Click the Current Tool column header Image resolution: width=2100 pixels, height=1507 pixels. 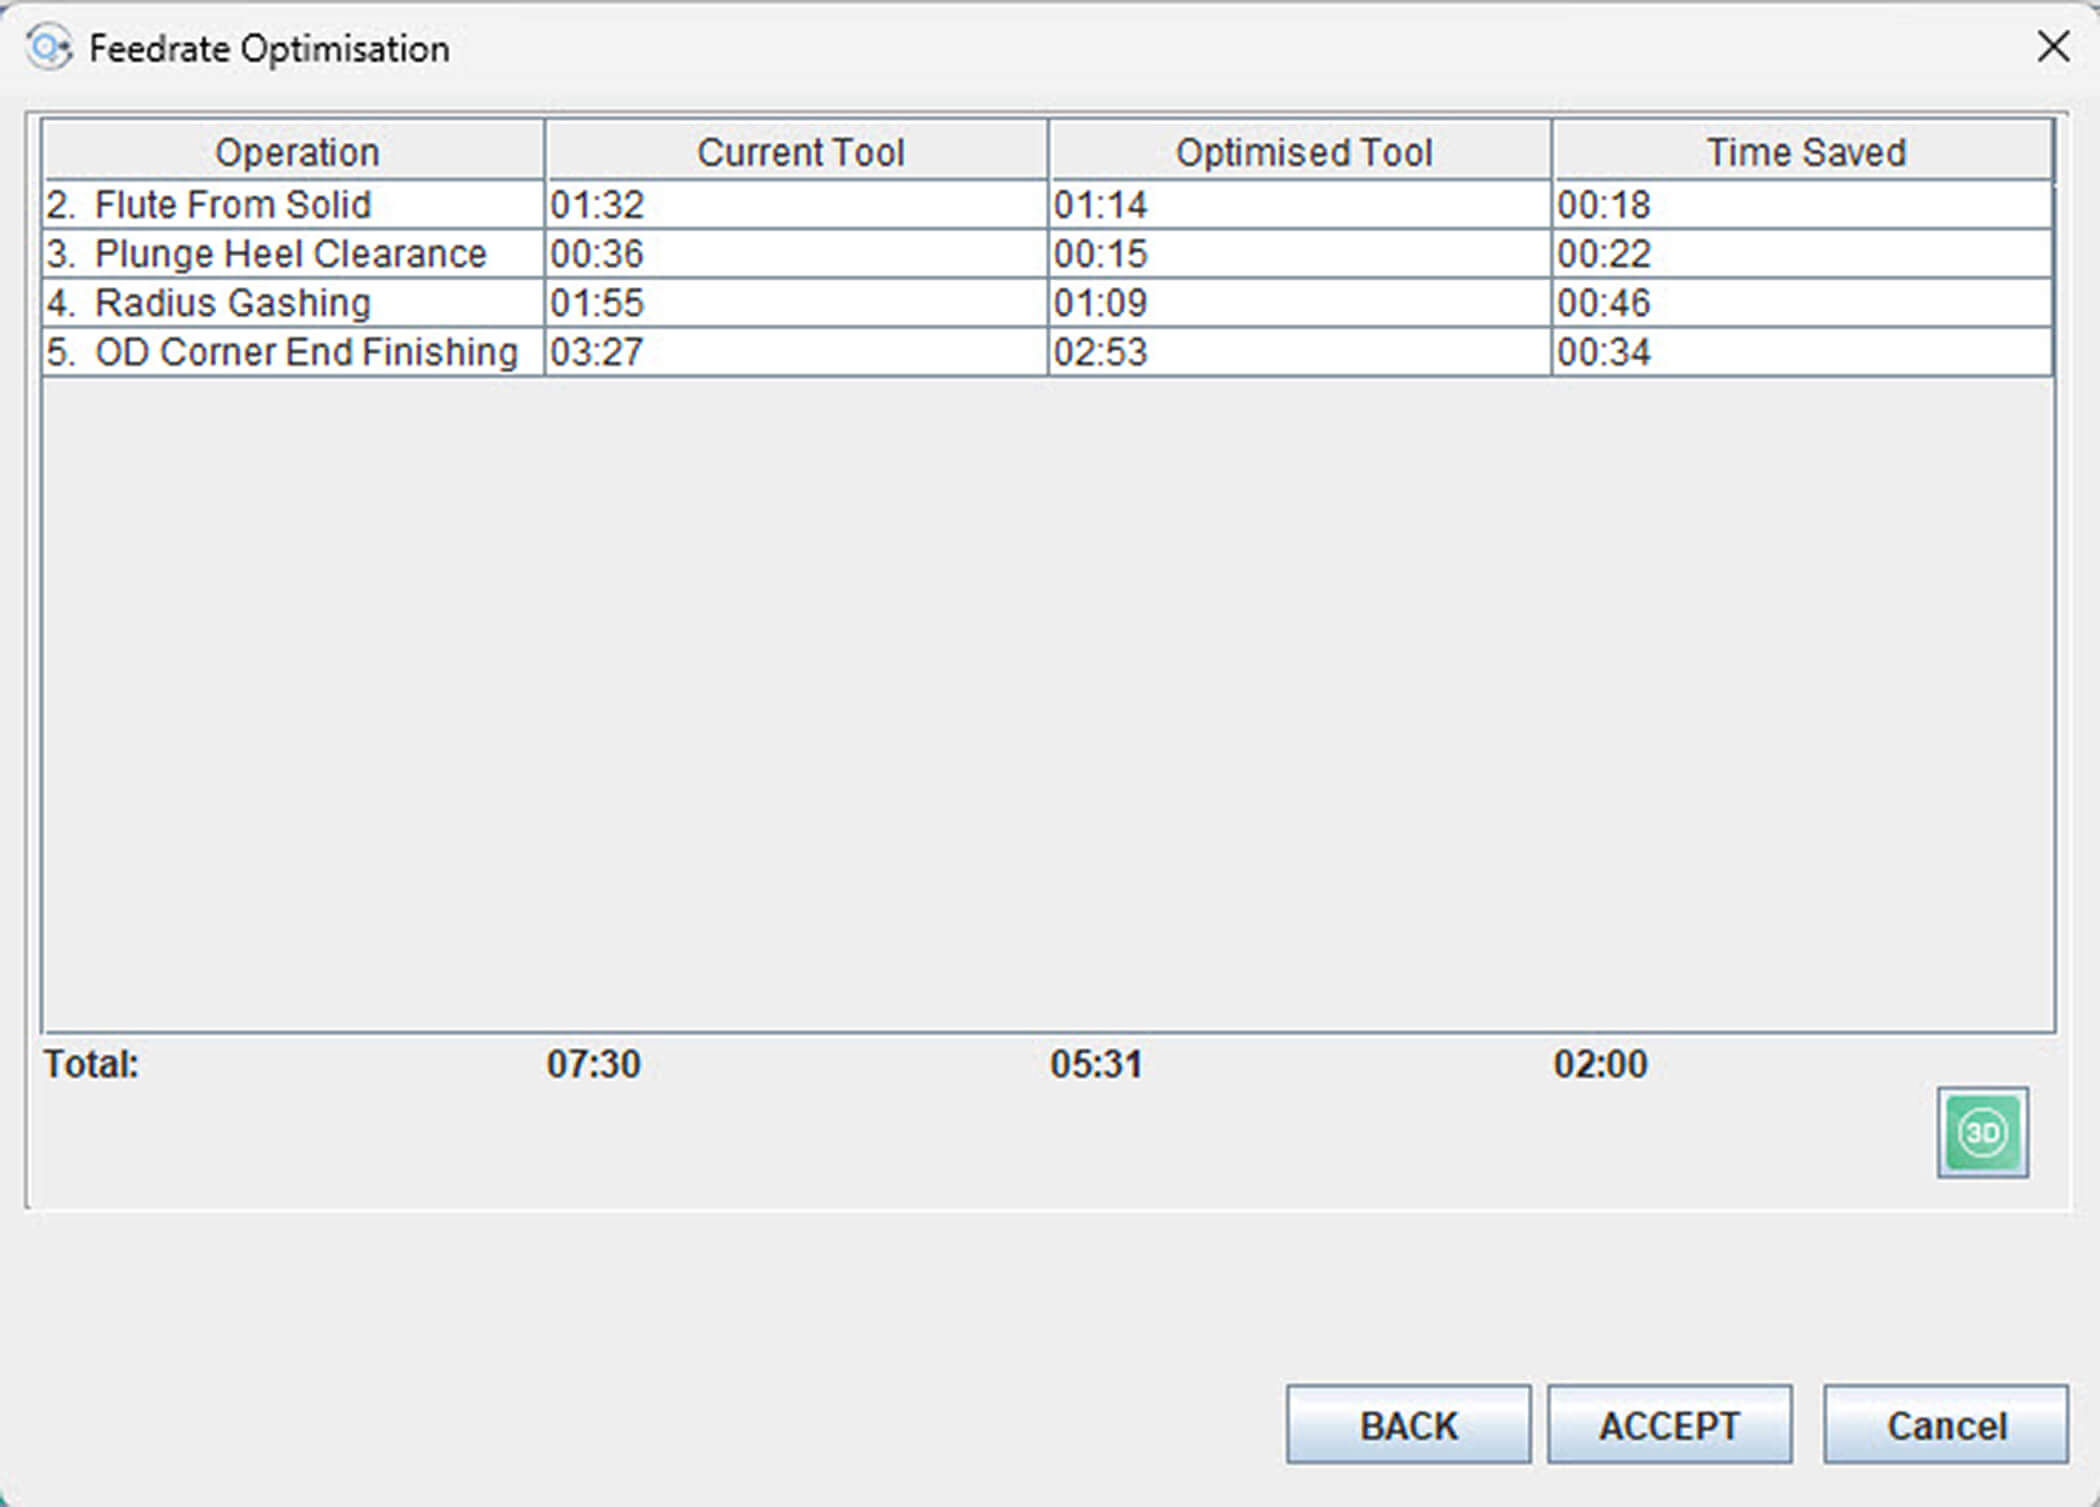coord(799,152)
